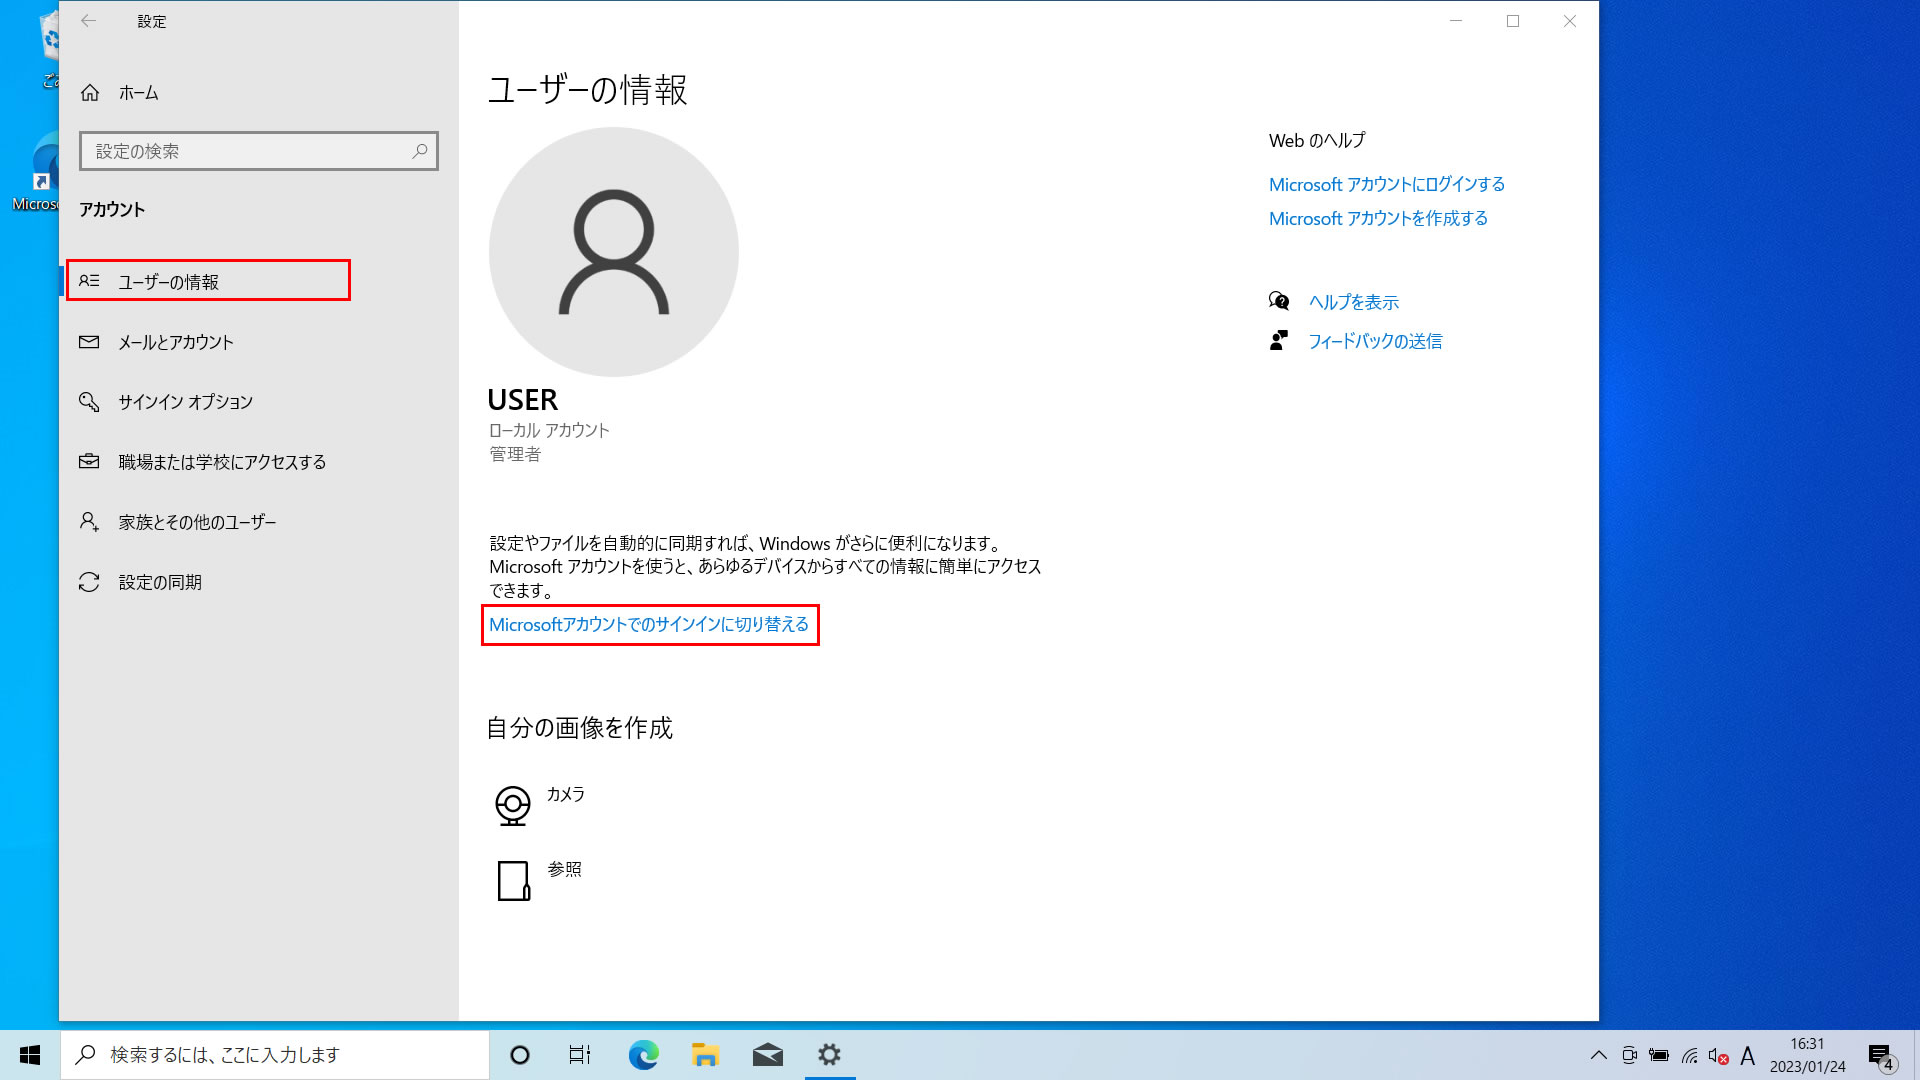The height and width of the screenshot is (1080, 1920).
Task: Click the 参照 browse file icon
Action: (x=514, y=881)
